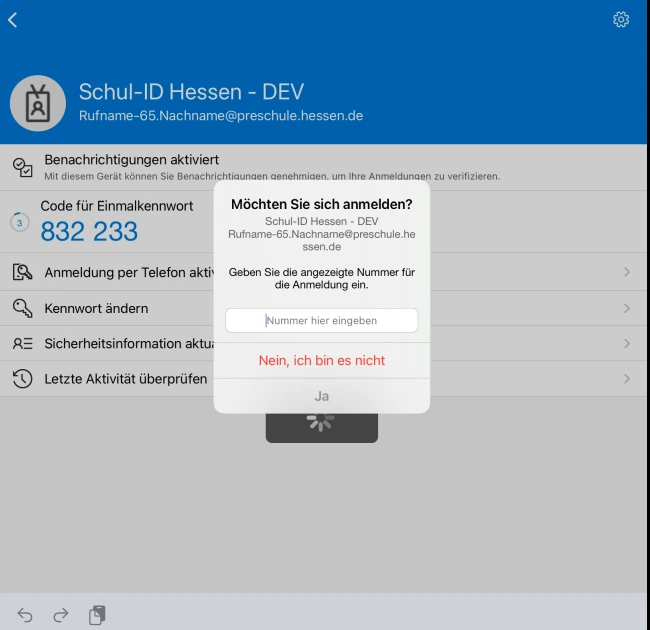
Task: Expand the Sicherheitsinformation row chevron
Action: tap(627, 344)
